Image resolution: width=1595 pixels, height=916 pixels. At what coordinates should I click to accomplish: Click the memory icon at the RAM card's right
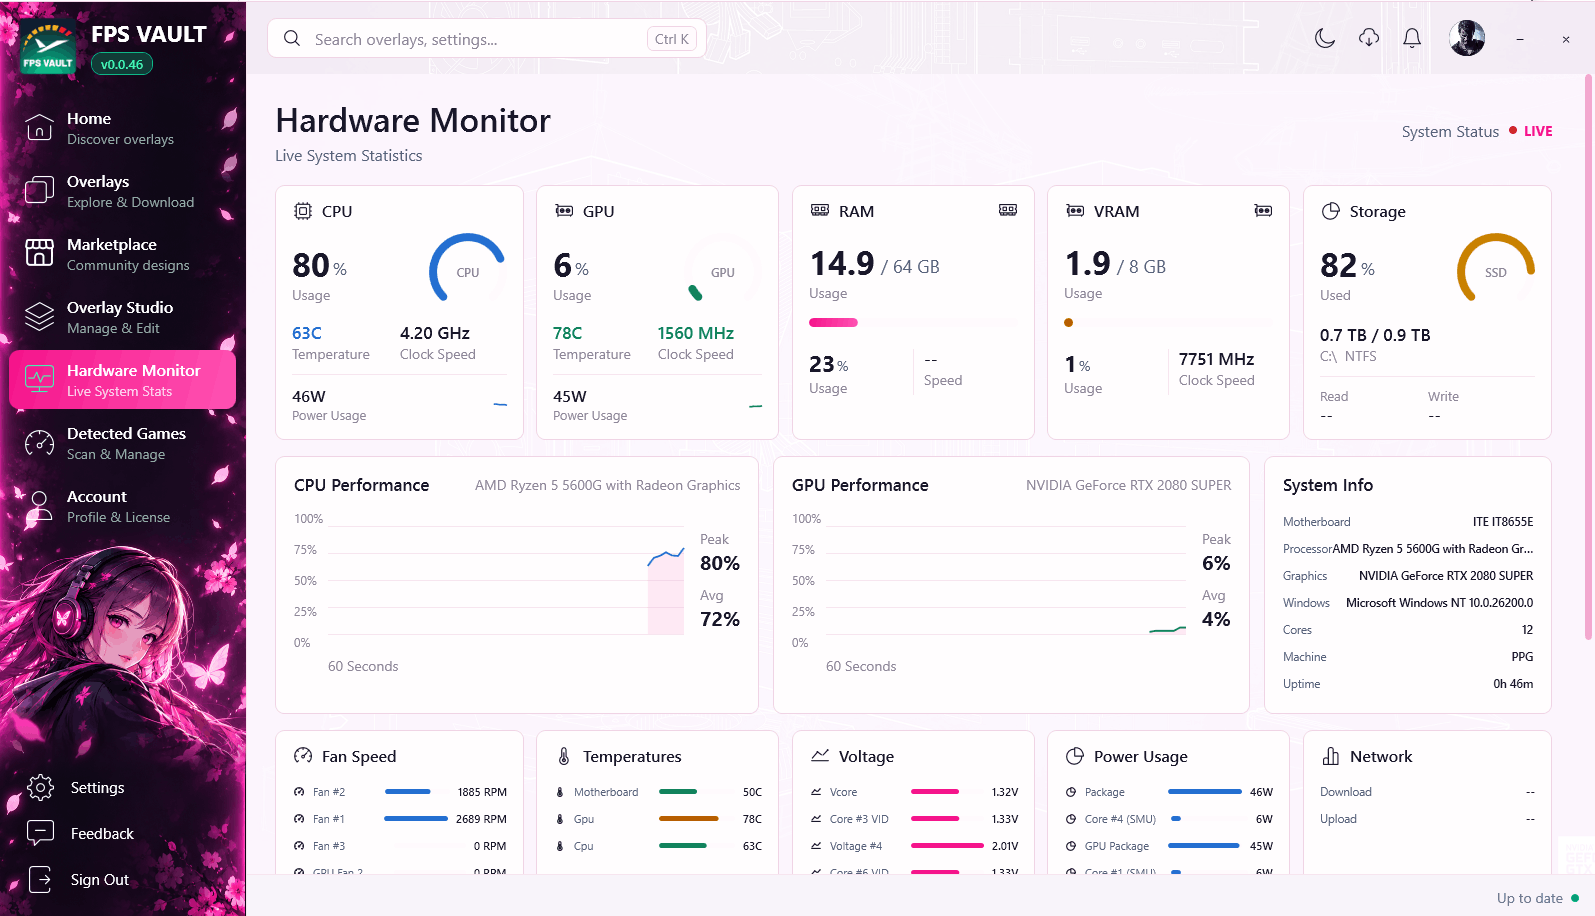1008,210
